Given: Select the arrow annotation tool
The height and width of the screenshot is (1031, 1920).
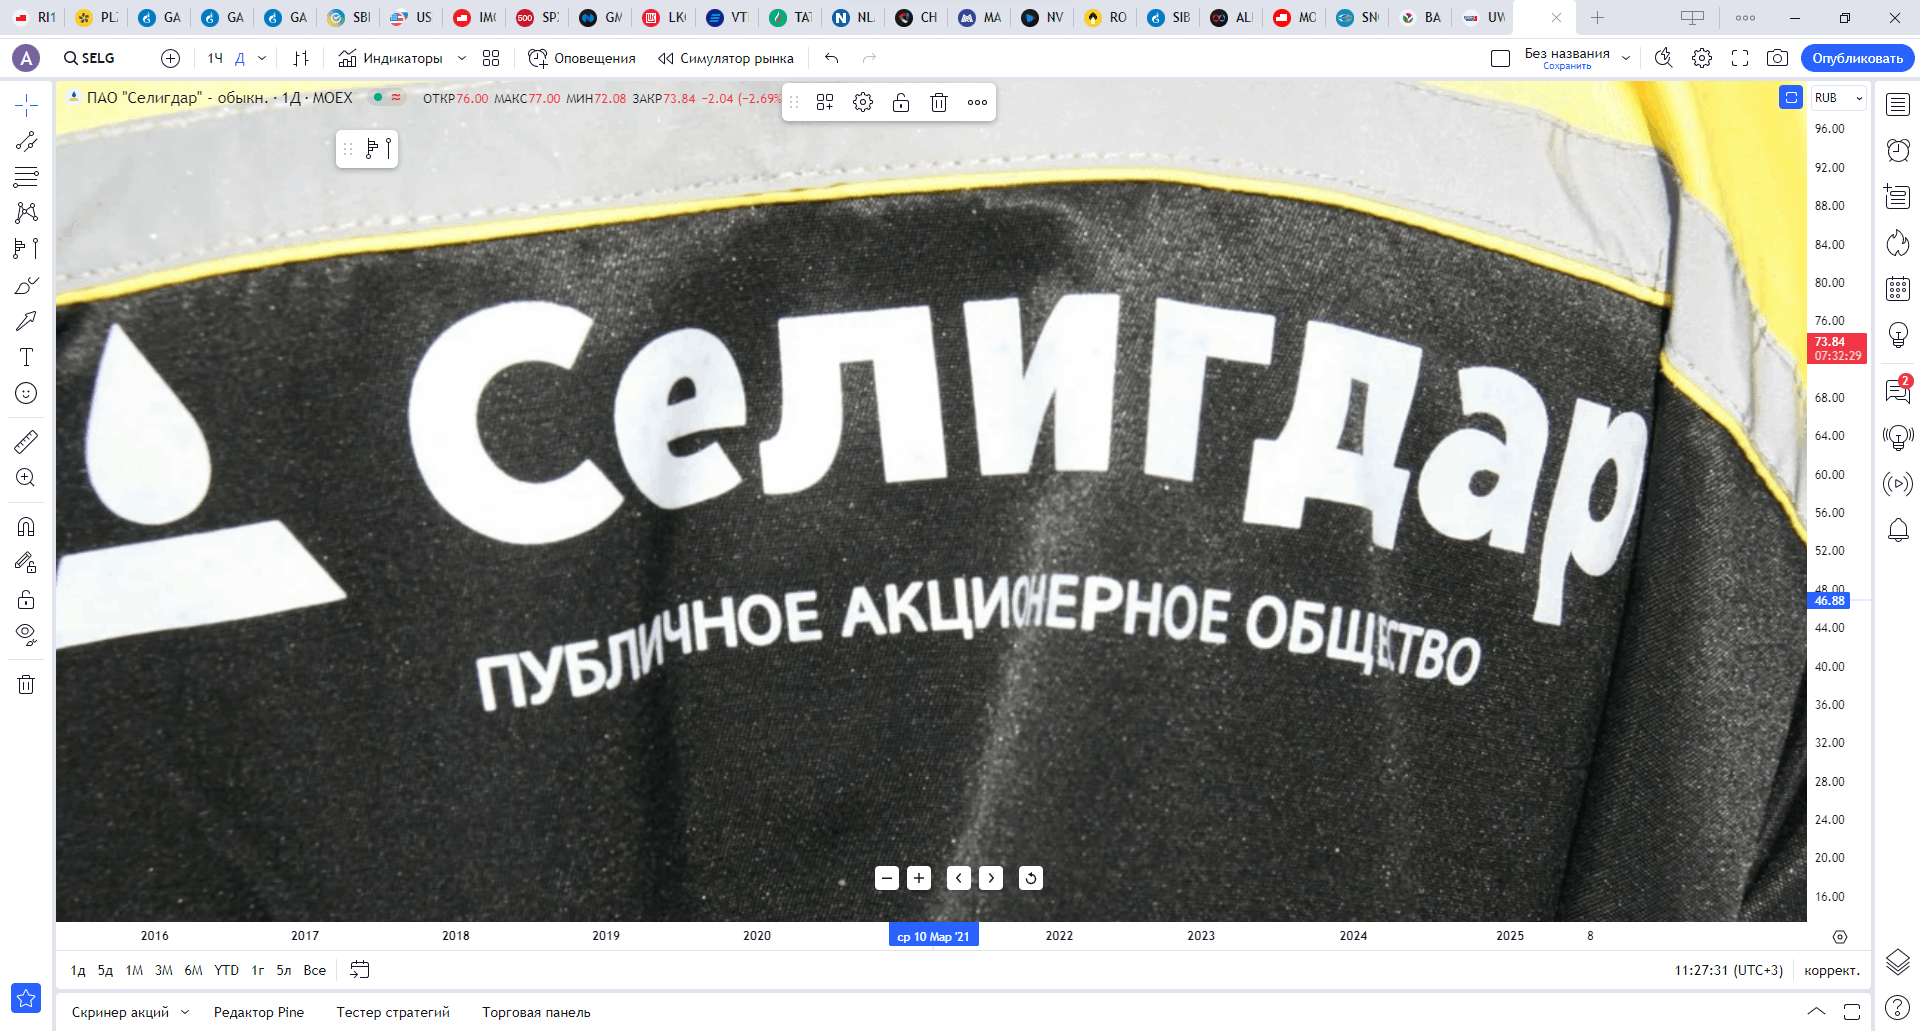Looking at the screenshot, I should [x=26, y=321].
